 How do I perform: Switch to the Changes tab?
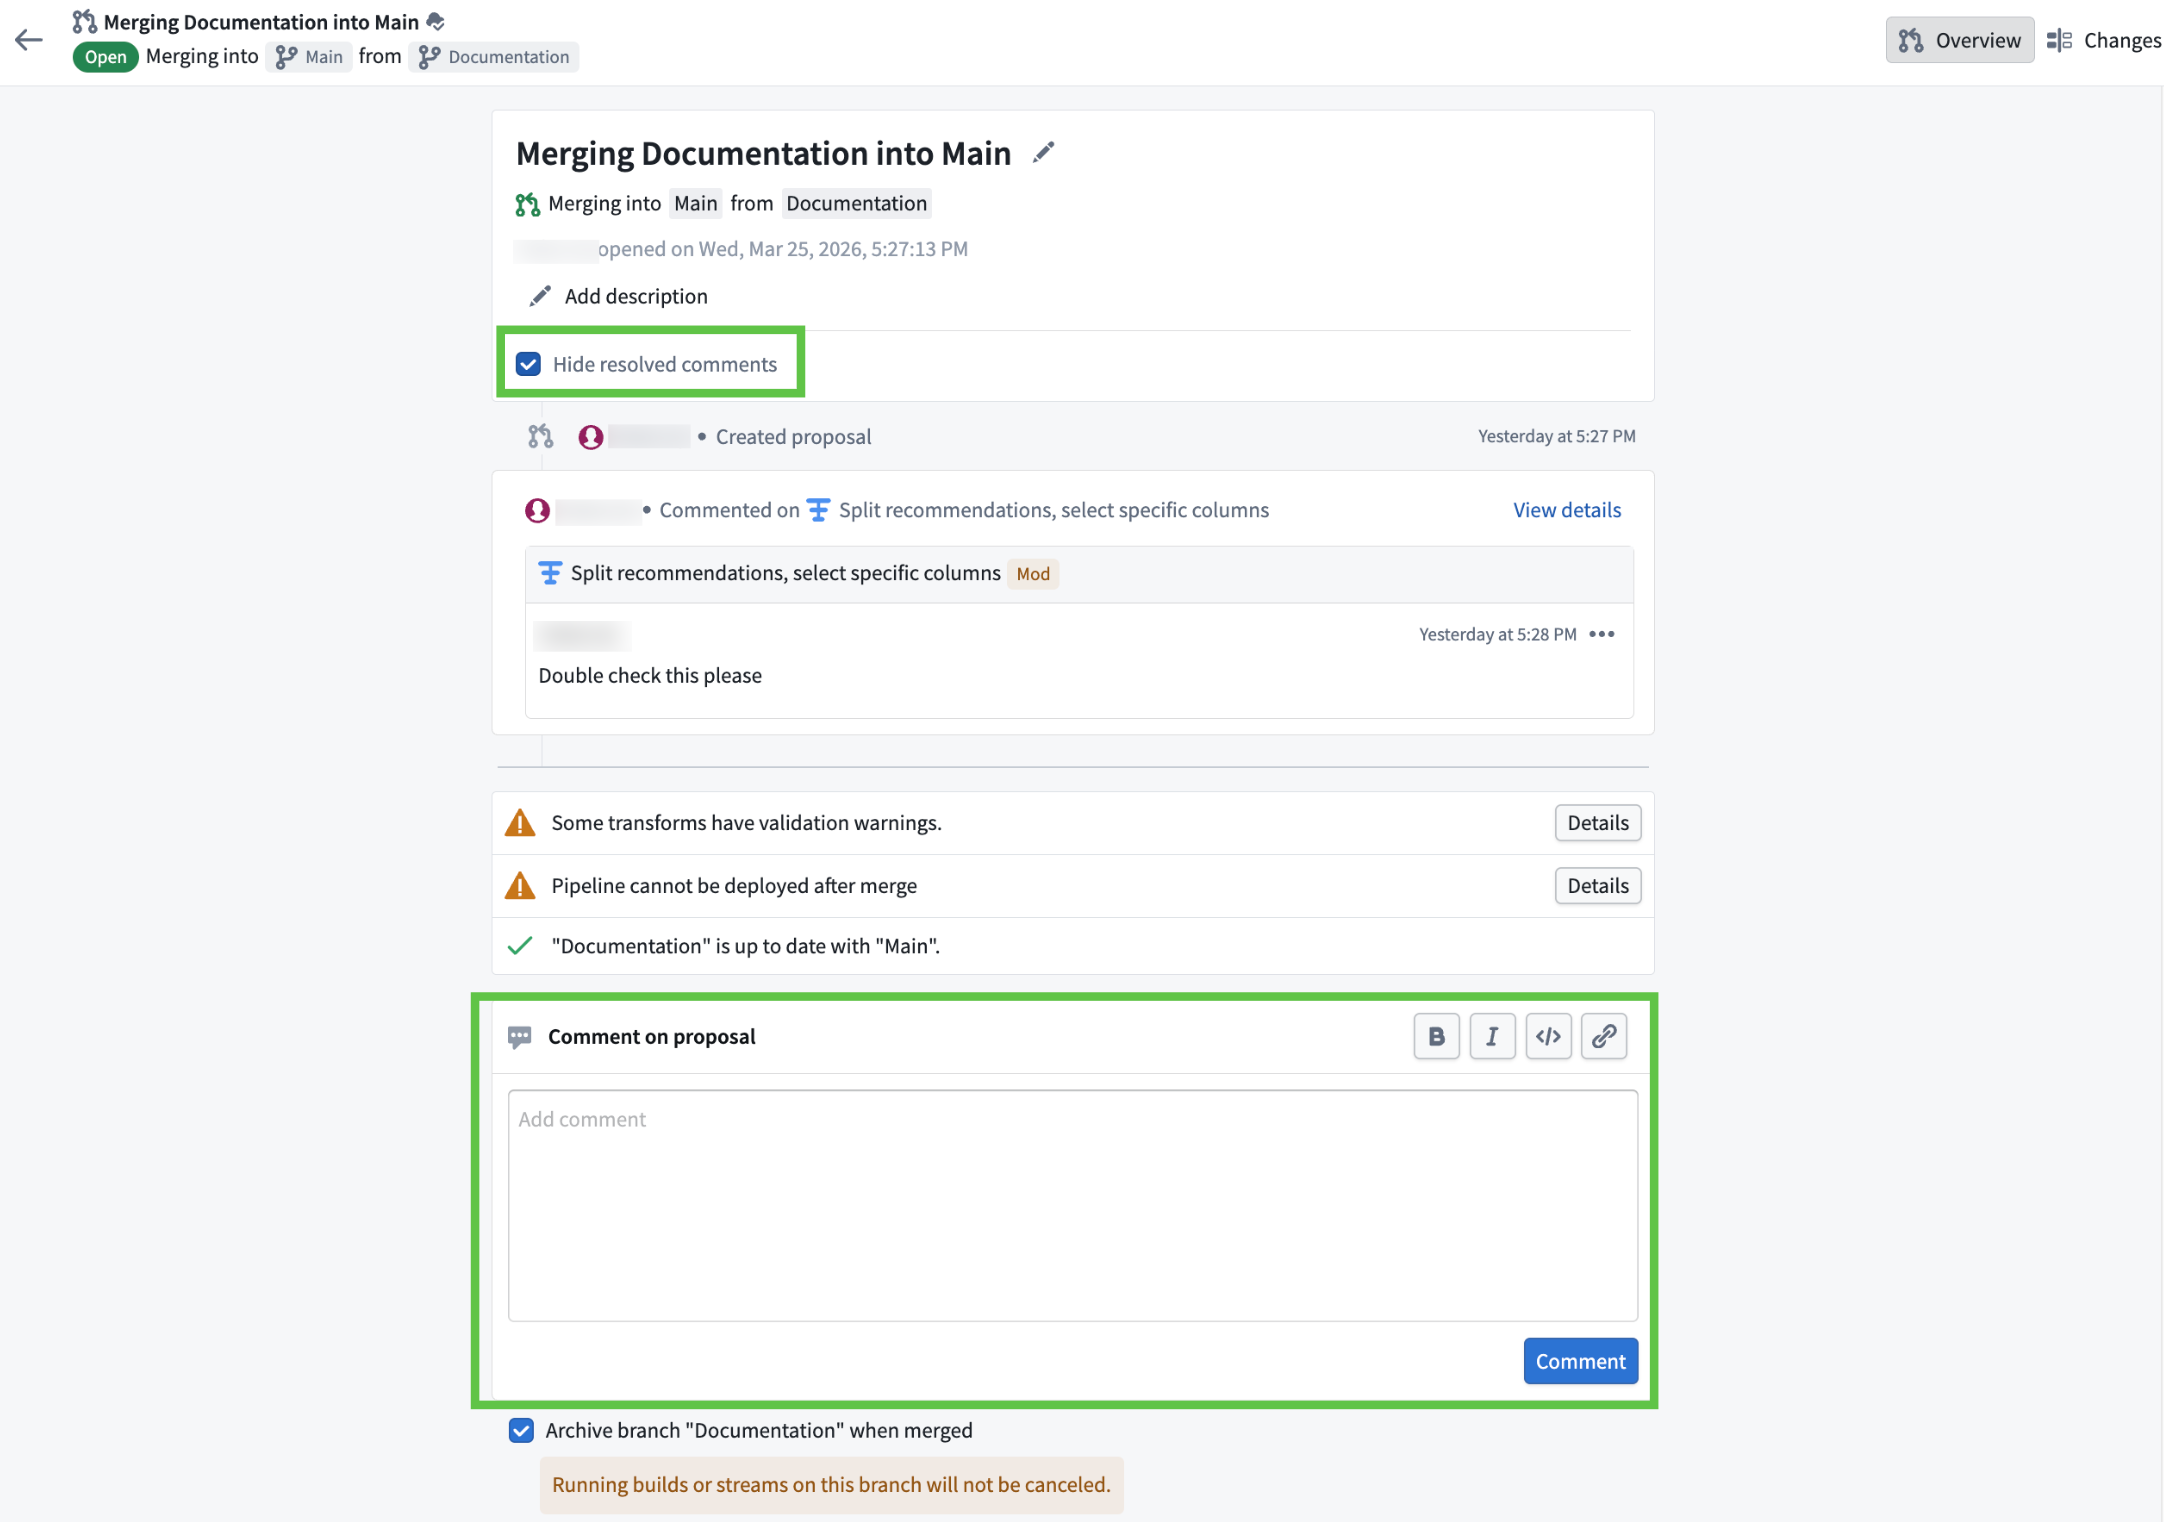coord(2104,40)
